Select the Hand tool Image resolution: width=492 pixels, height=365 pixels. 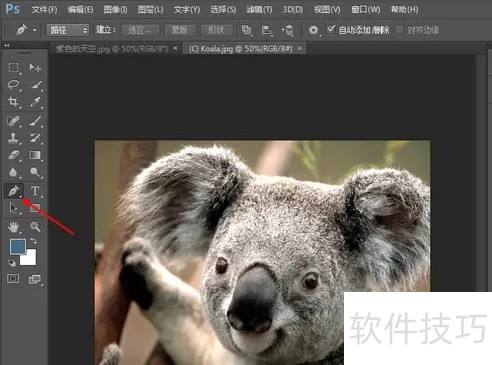pos(13,227)
